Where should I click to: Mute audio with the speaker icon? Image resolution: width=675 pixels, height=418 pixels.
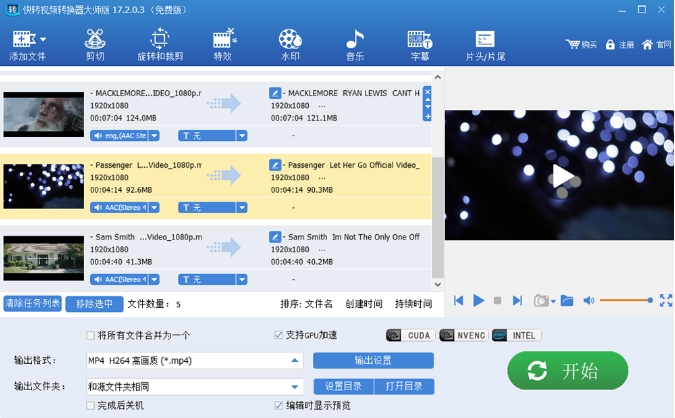point(588,300)
